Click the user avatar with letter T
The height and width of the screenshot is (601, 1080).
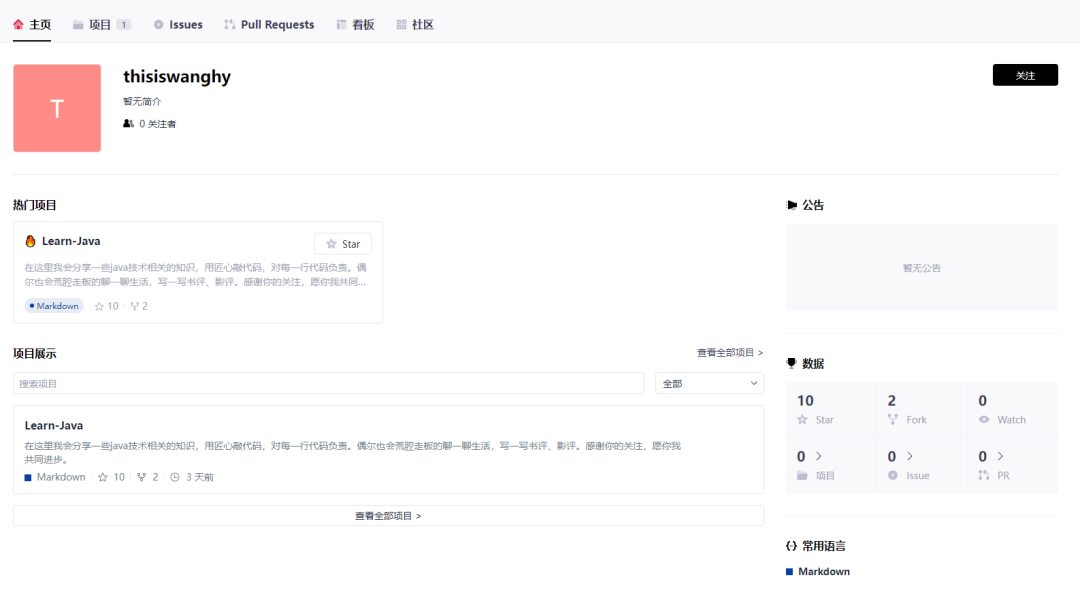[x=57, y=108]
